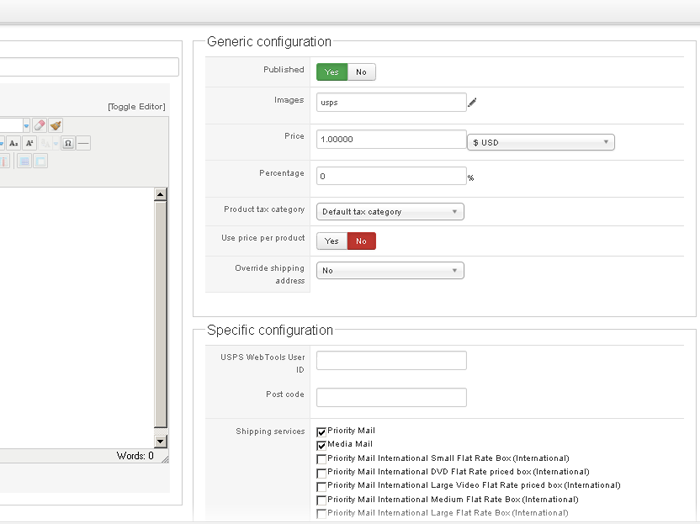Insert a horizontal rule line
The image size is (700, 524).
pyautogui.click(x=83, y=143)
